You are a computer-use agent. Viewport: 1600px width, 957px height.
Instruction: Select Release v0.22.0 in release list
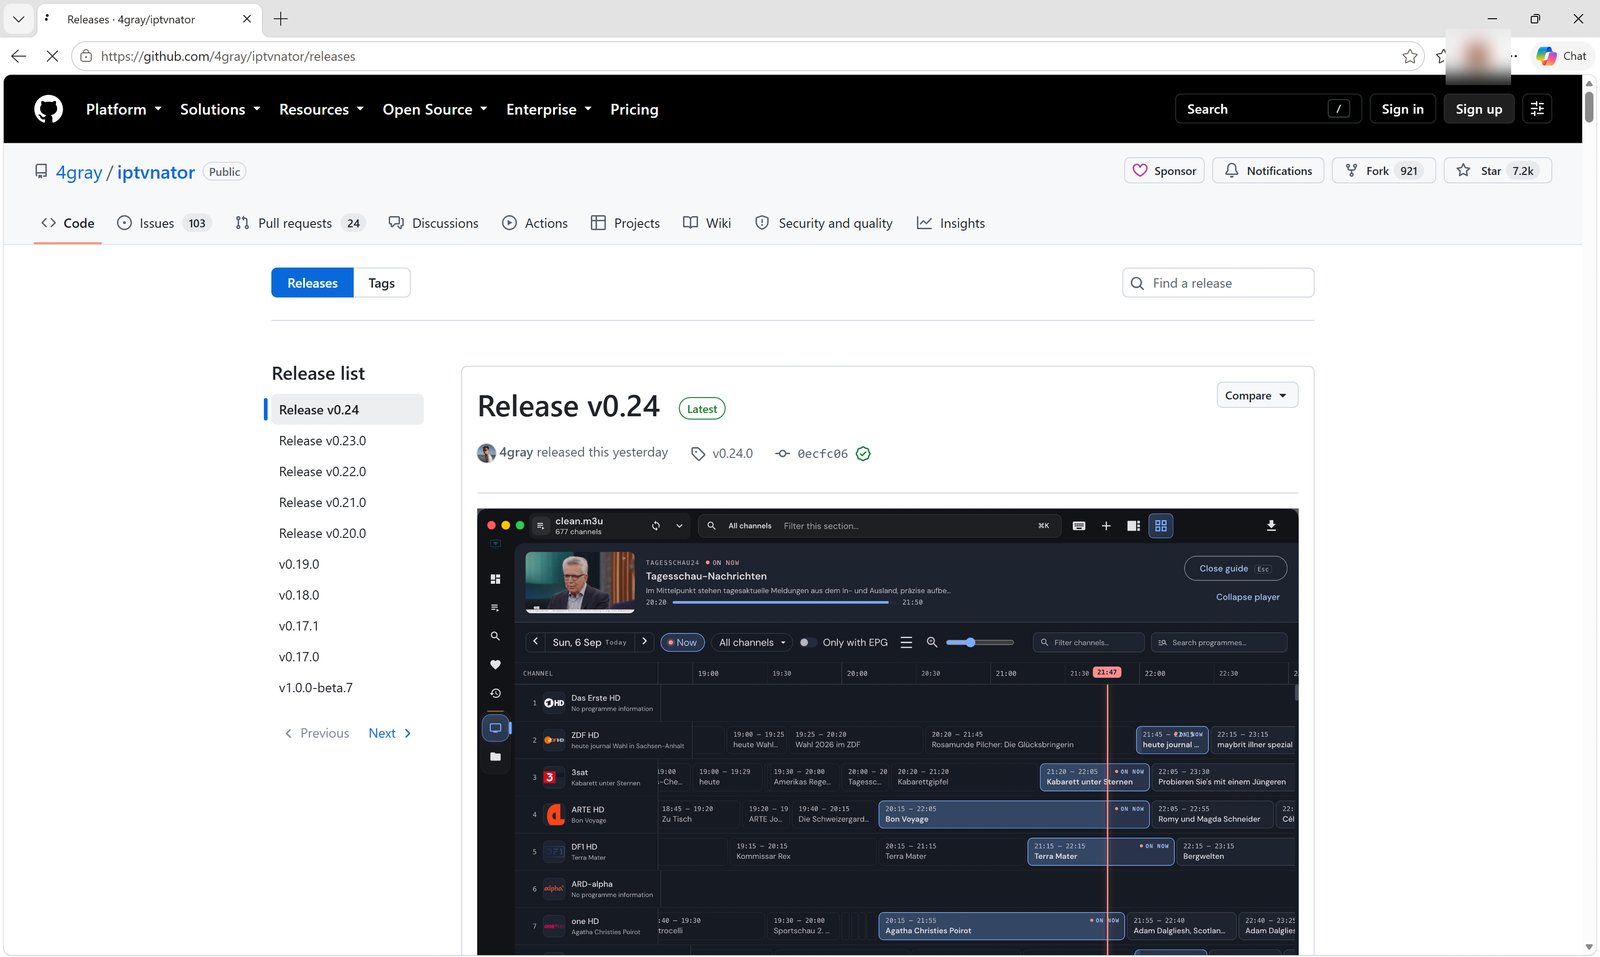[346, 471]
